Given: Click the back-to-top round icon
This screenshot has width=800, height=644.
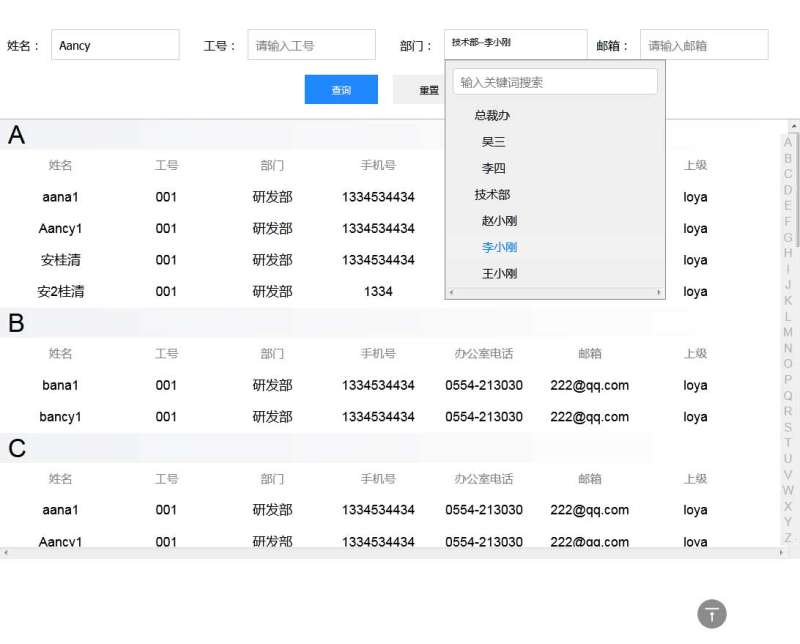Looking at the screenshot, I should 712,613.
